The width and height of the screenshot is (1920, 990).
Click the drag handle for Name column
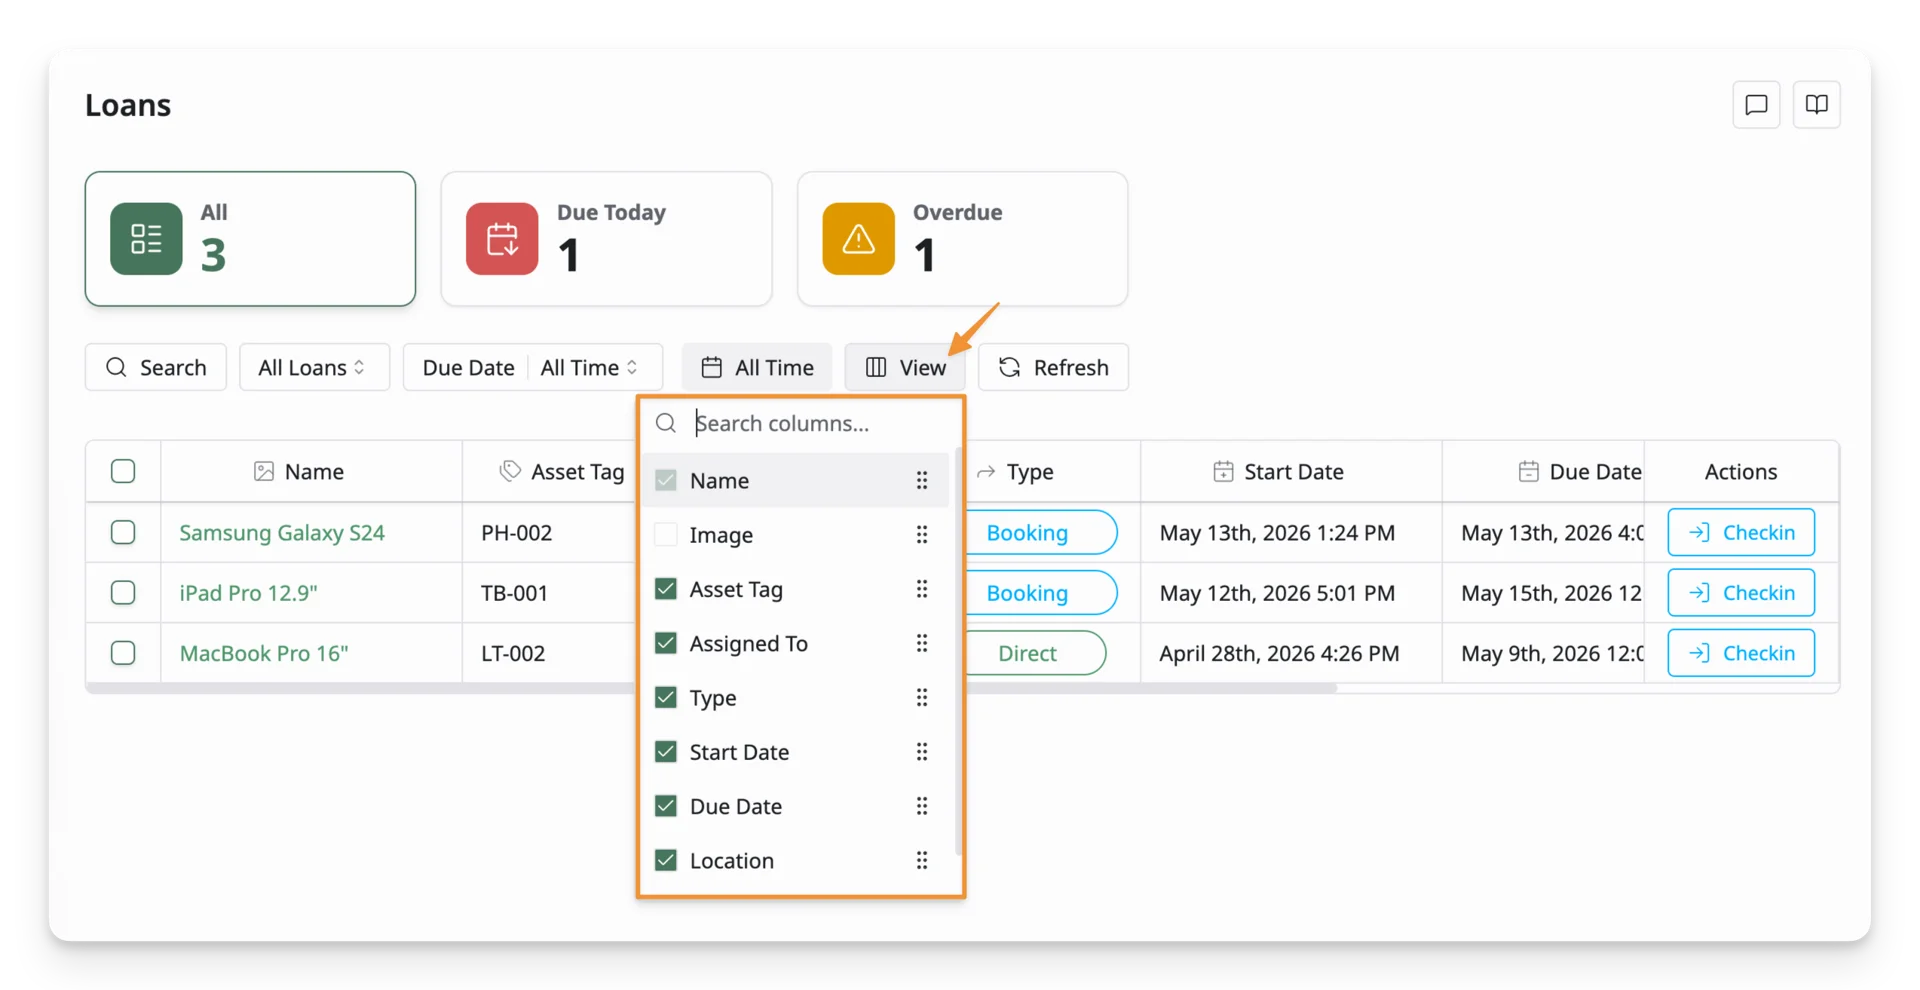922,481
